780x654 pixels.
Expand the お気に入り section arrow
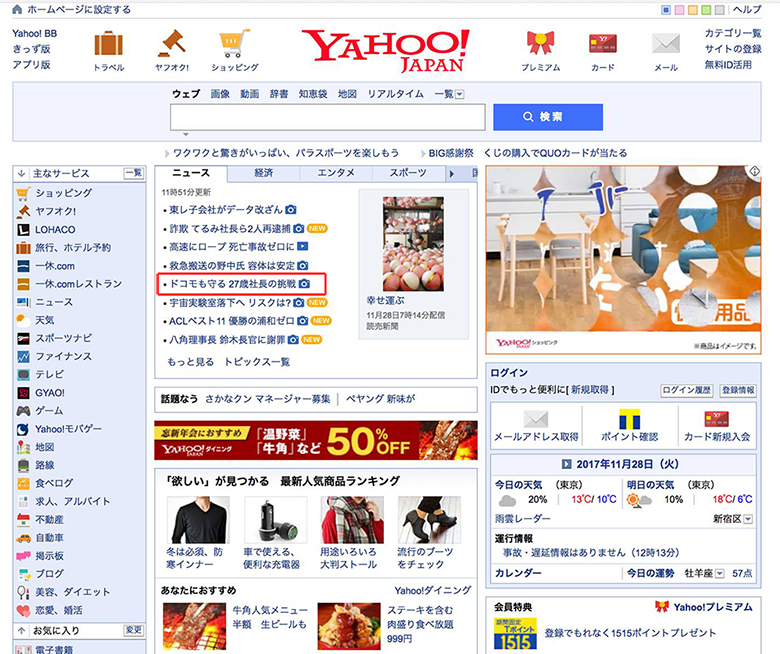[x=21, y=631]
